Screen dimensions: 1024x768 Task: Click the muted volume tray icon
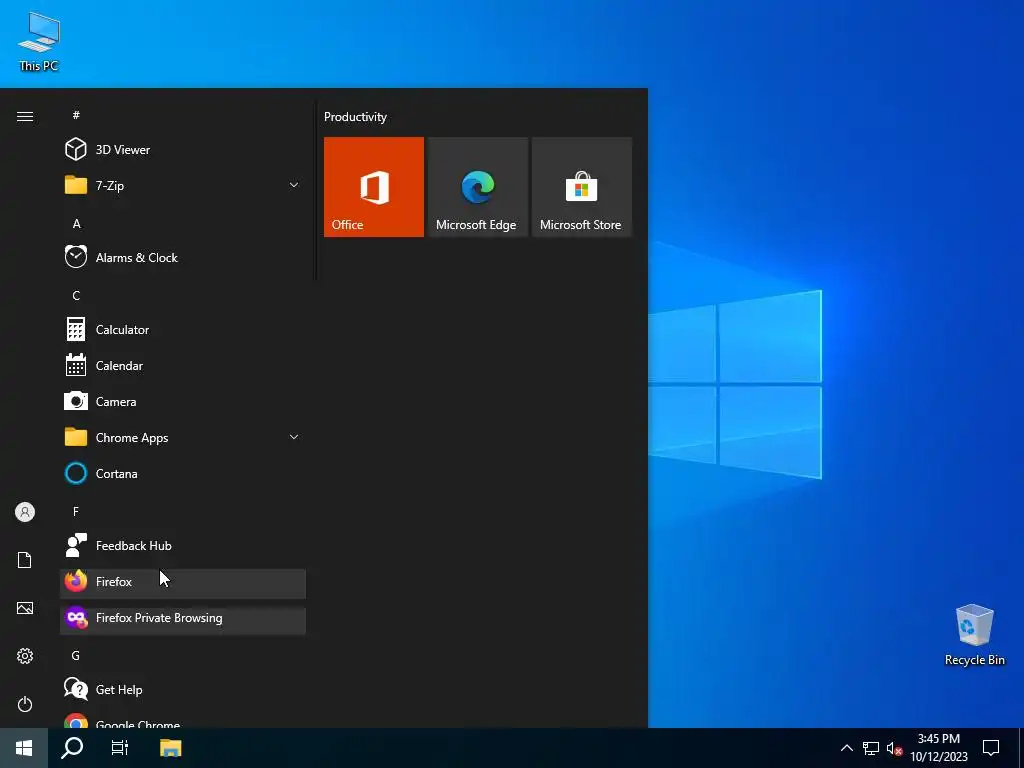click(x=894, y=748)
